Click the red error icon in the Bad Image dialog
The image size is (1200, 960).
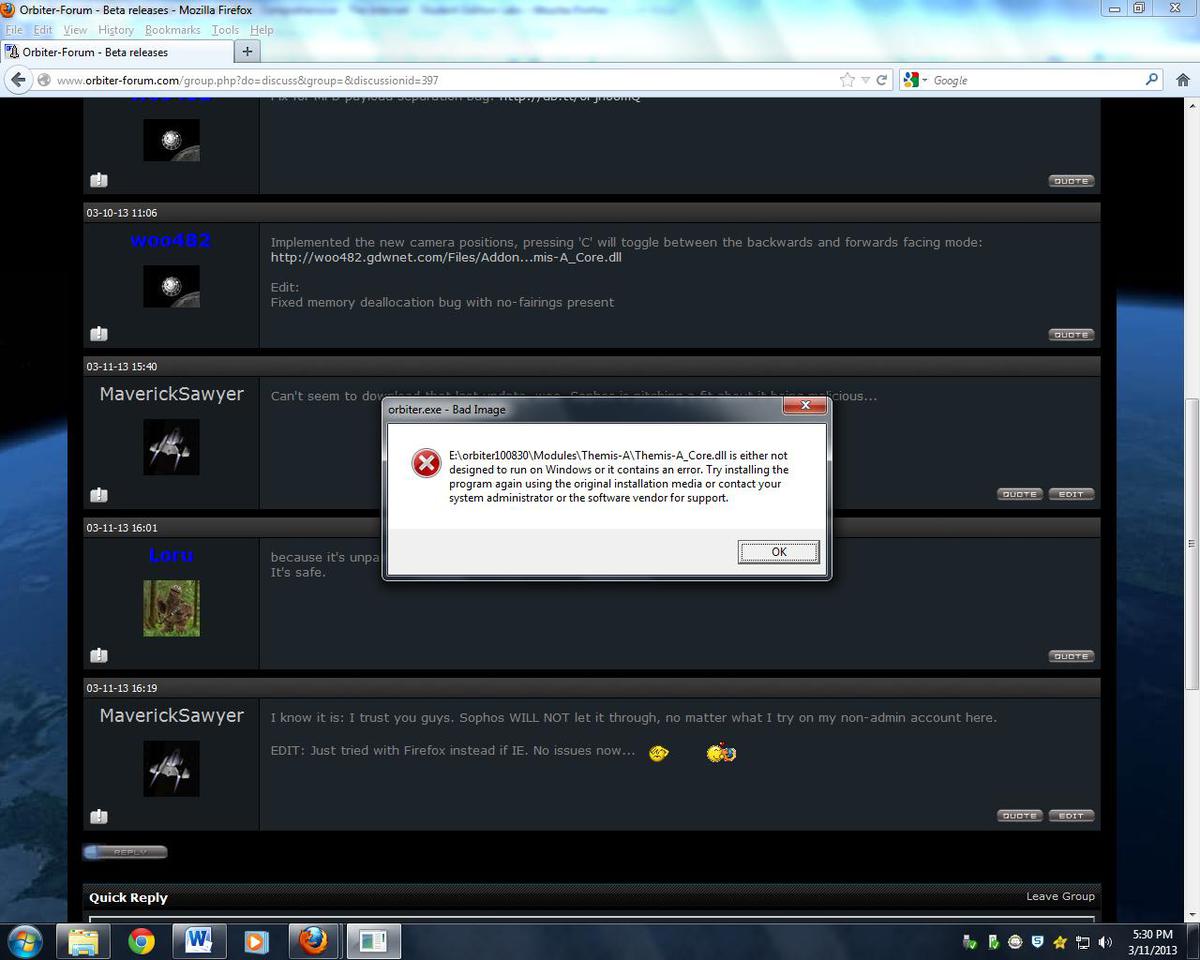pos(427,463)
